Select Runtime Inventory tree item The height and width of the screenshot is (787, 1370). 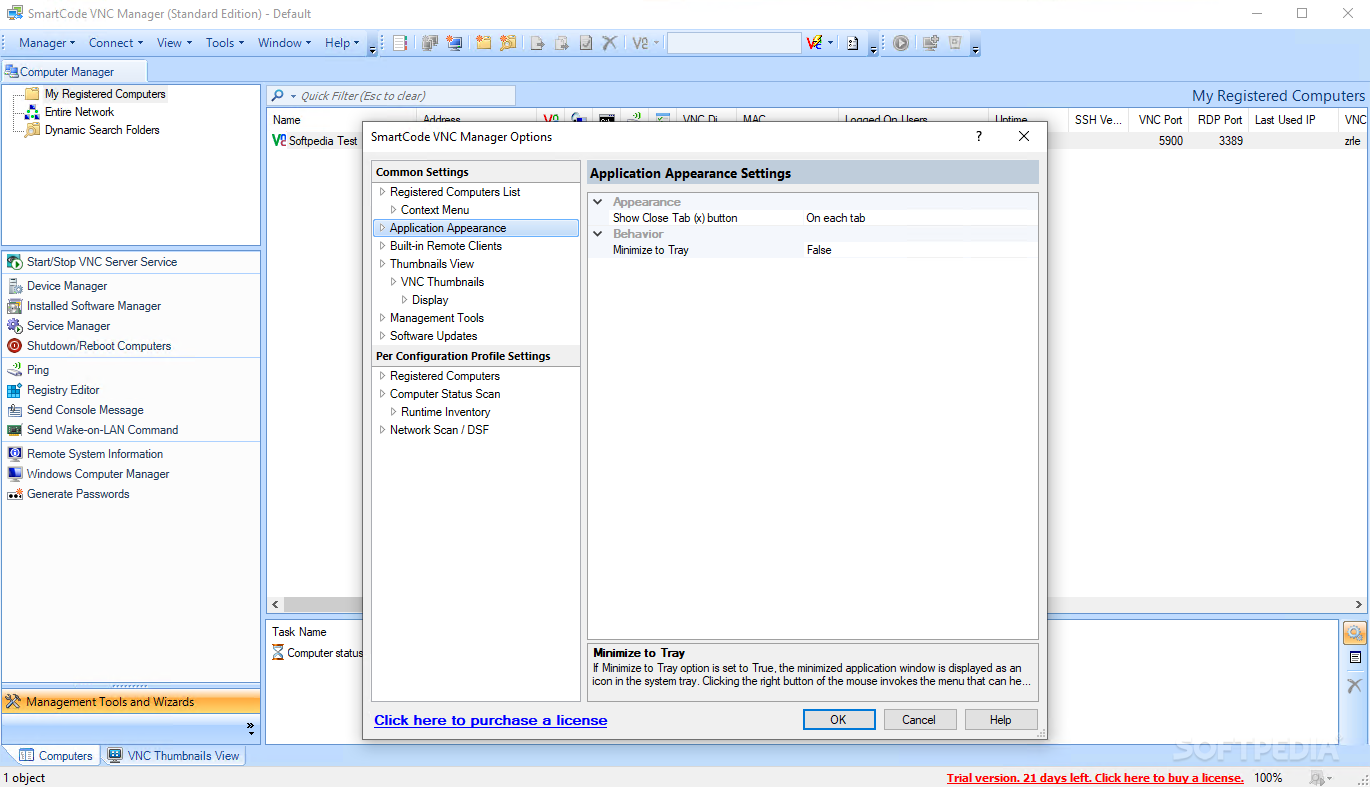445,412
